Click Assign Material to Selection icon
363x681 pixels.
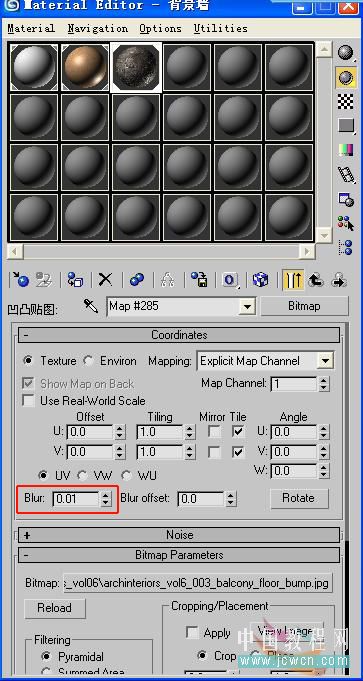click(76, 280)
